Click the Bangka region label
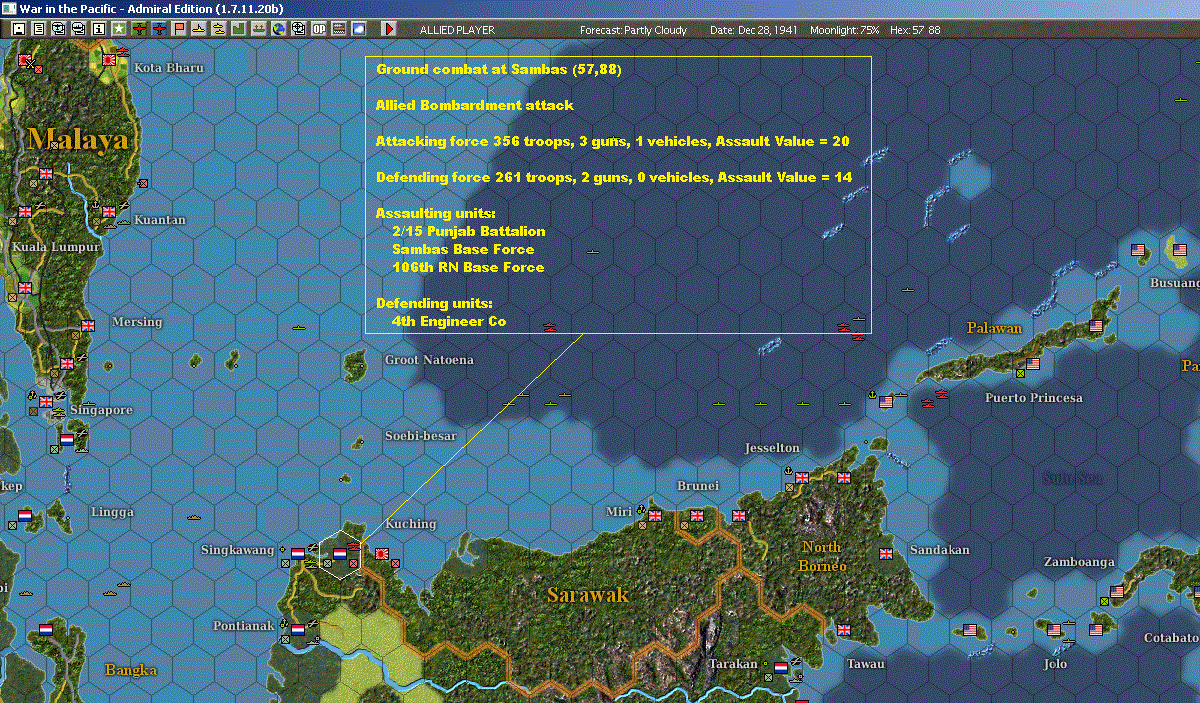The width and height of the screenshot is (1200, 703). pyautogui.click(x=131, y=669)
